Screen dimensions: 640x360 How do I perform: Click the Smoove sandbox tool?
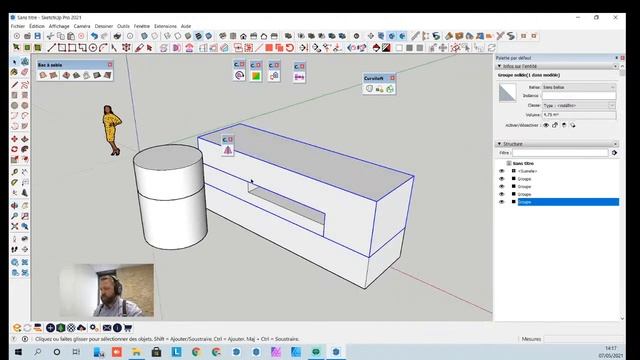pos(66,75)
